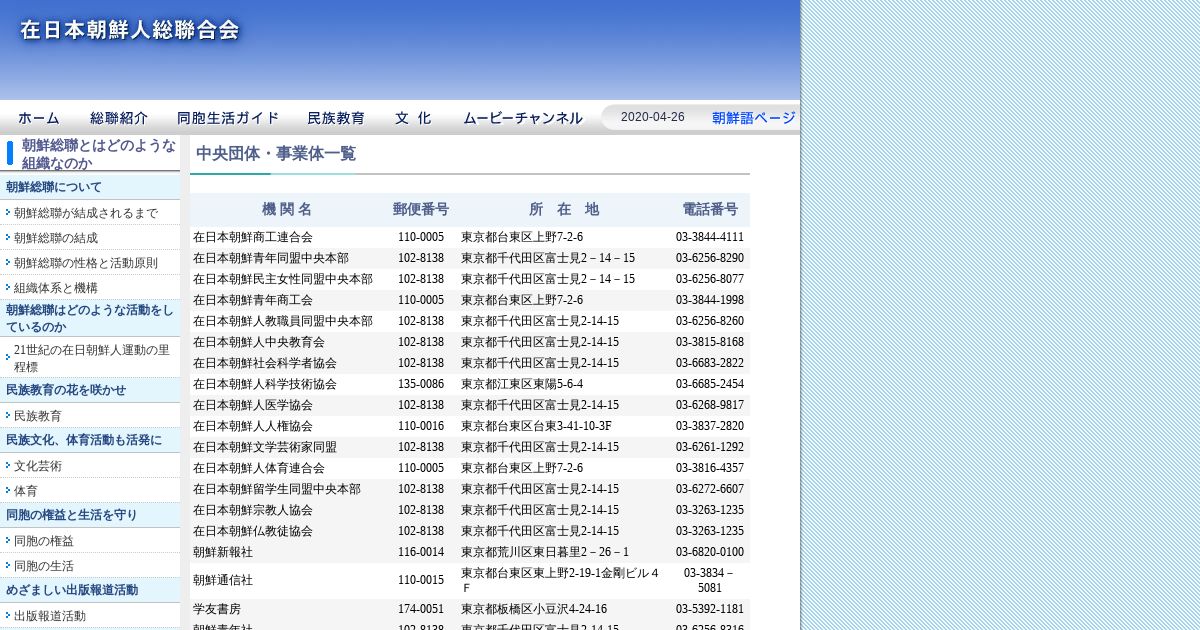Click phone number 03-5392-1181
This screenshot has height=630, width=1200.
tap(710, 609)
